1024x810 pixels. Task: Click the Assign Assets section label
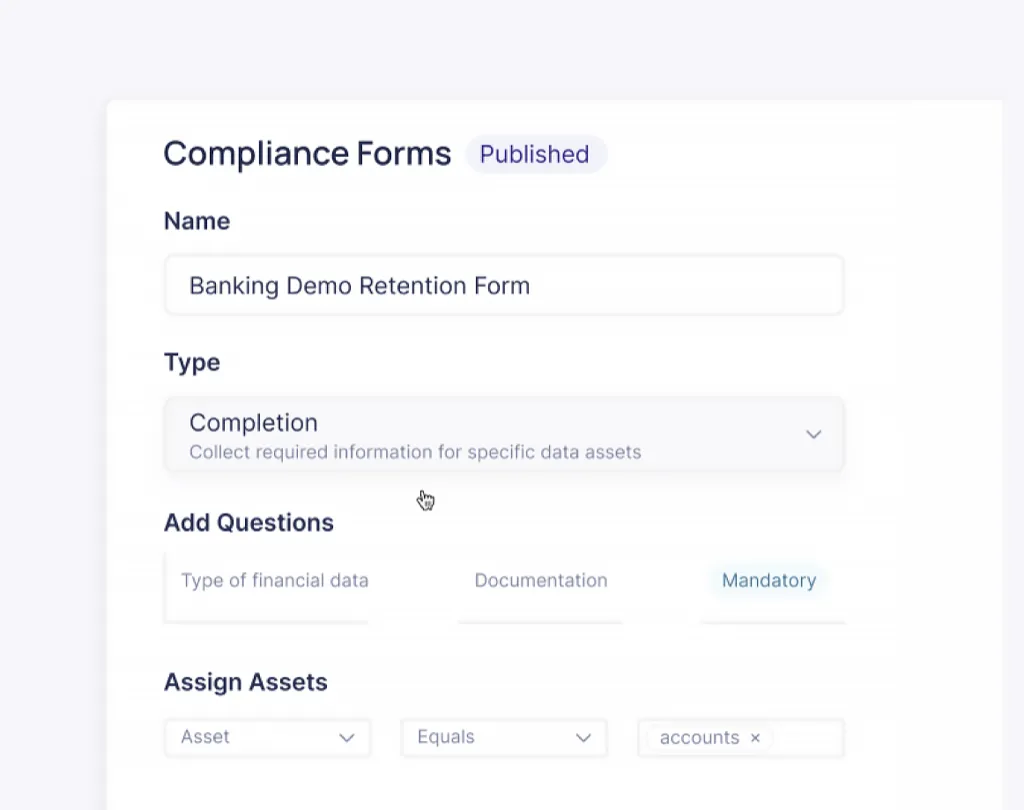click(246, 683)
